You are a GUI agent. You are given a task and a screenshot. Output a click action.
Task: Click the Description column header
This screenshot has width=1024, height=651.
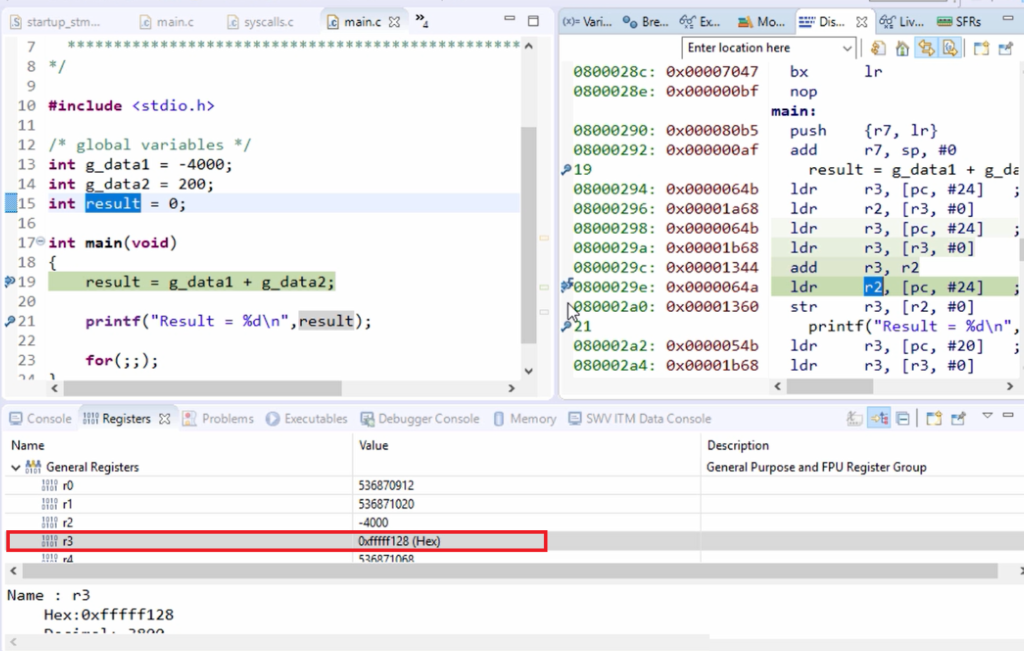tap(737, 445)
